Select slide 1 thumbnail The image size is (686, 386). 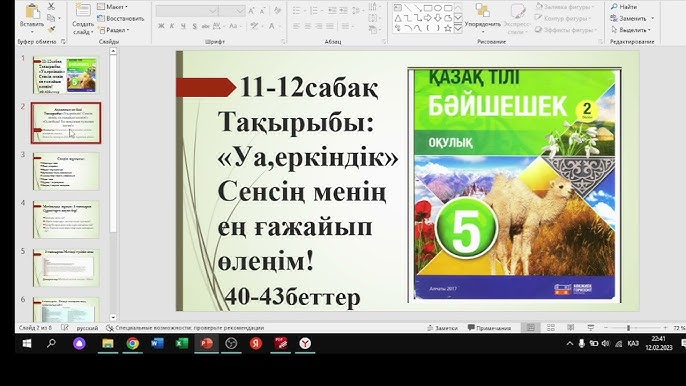(x=66, y=74)
